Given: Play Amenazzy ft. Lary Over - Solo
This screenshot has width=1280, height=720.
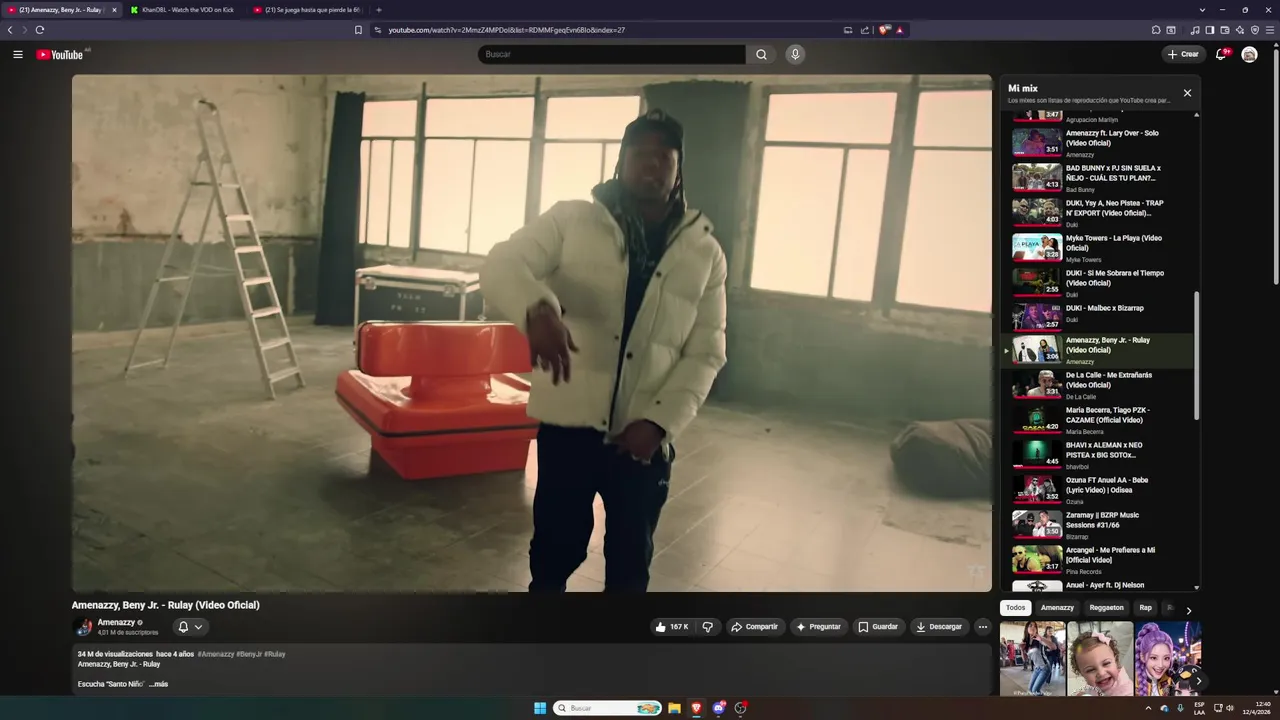Looking at the screenshot, I should (x=1098, y=143).
